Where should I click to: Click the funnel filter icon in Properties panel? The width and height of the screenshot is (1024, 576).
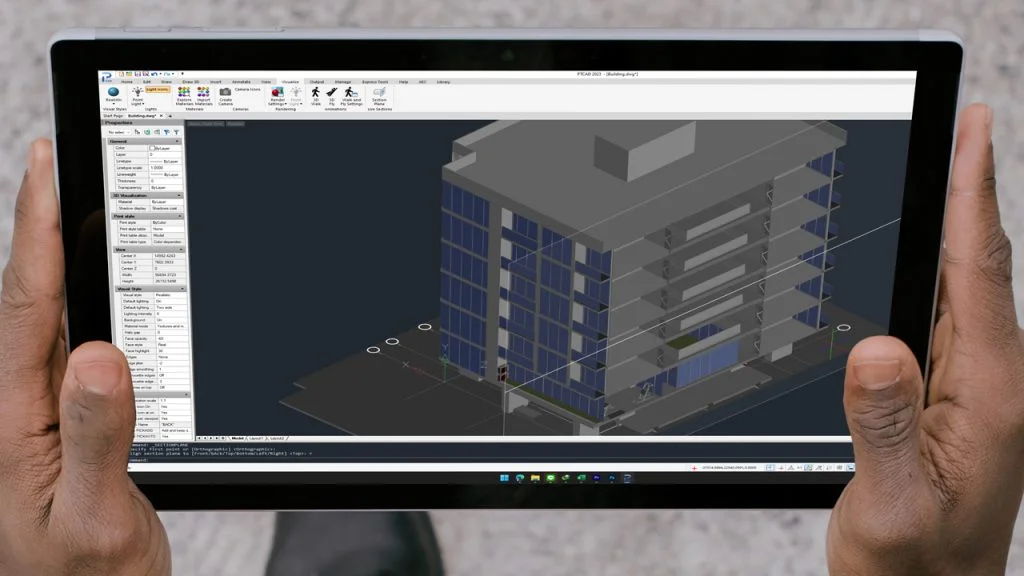(x=176, y=132)
